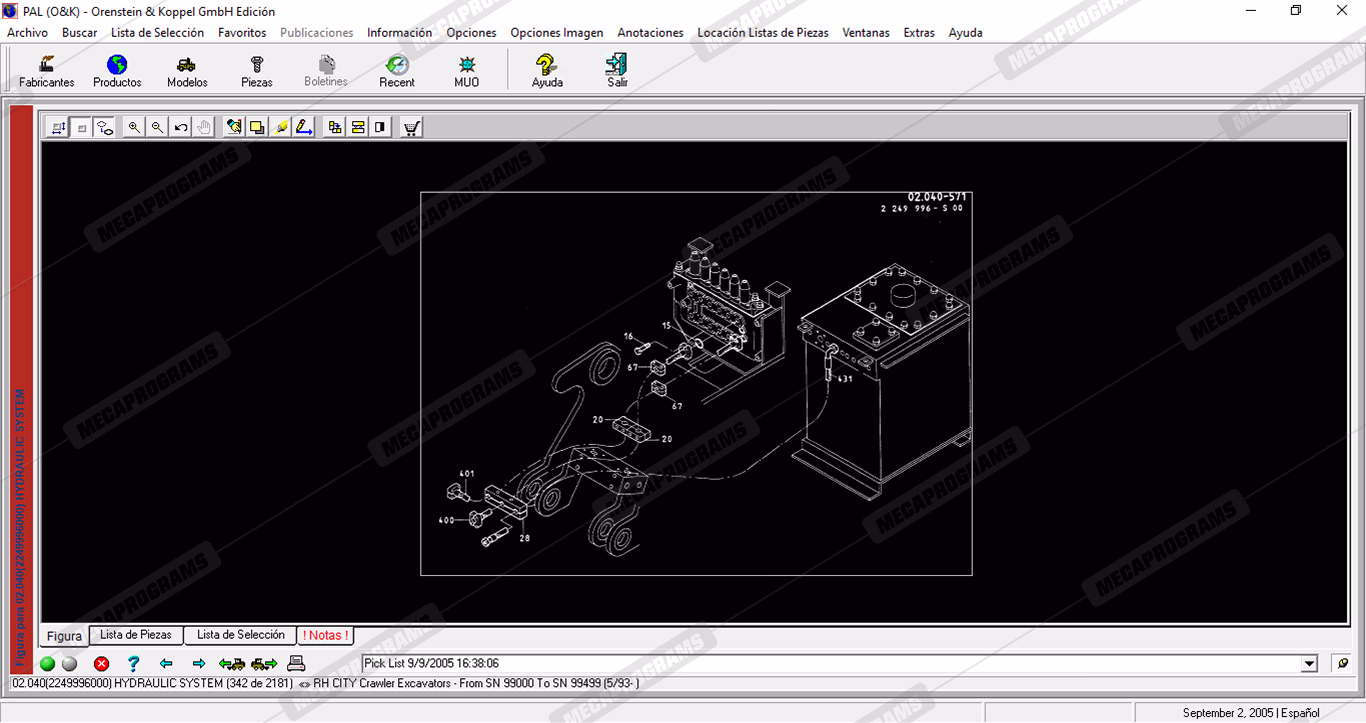1366x723 pixels.
Task: Click the undo arrow in figure toolbar
Action: [180, 127]
